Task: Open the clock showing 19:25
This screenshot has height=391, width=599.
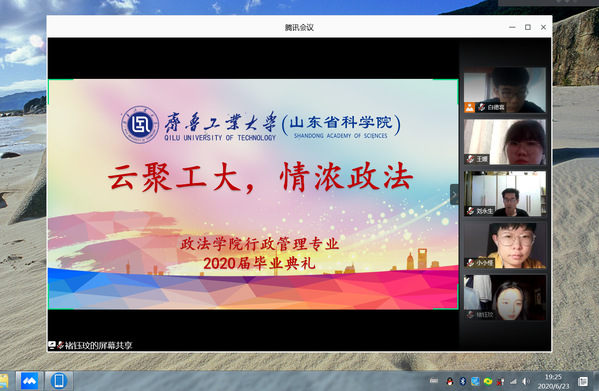Action: pyautogui.click(x=553, y=381)
